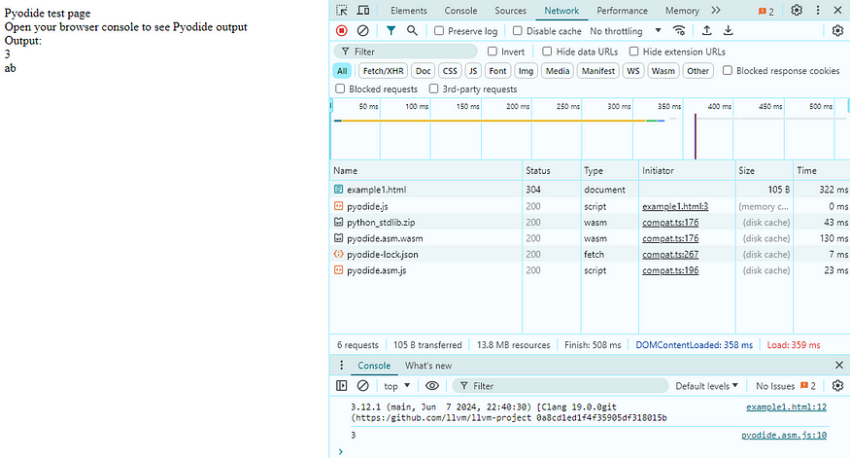The width and height of the screenshot is (850, 458).
Task: Check Hide data URLs
Action: [x=547, y=51]
